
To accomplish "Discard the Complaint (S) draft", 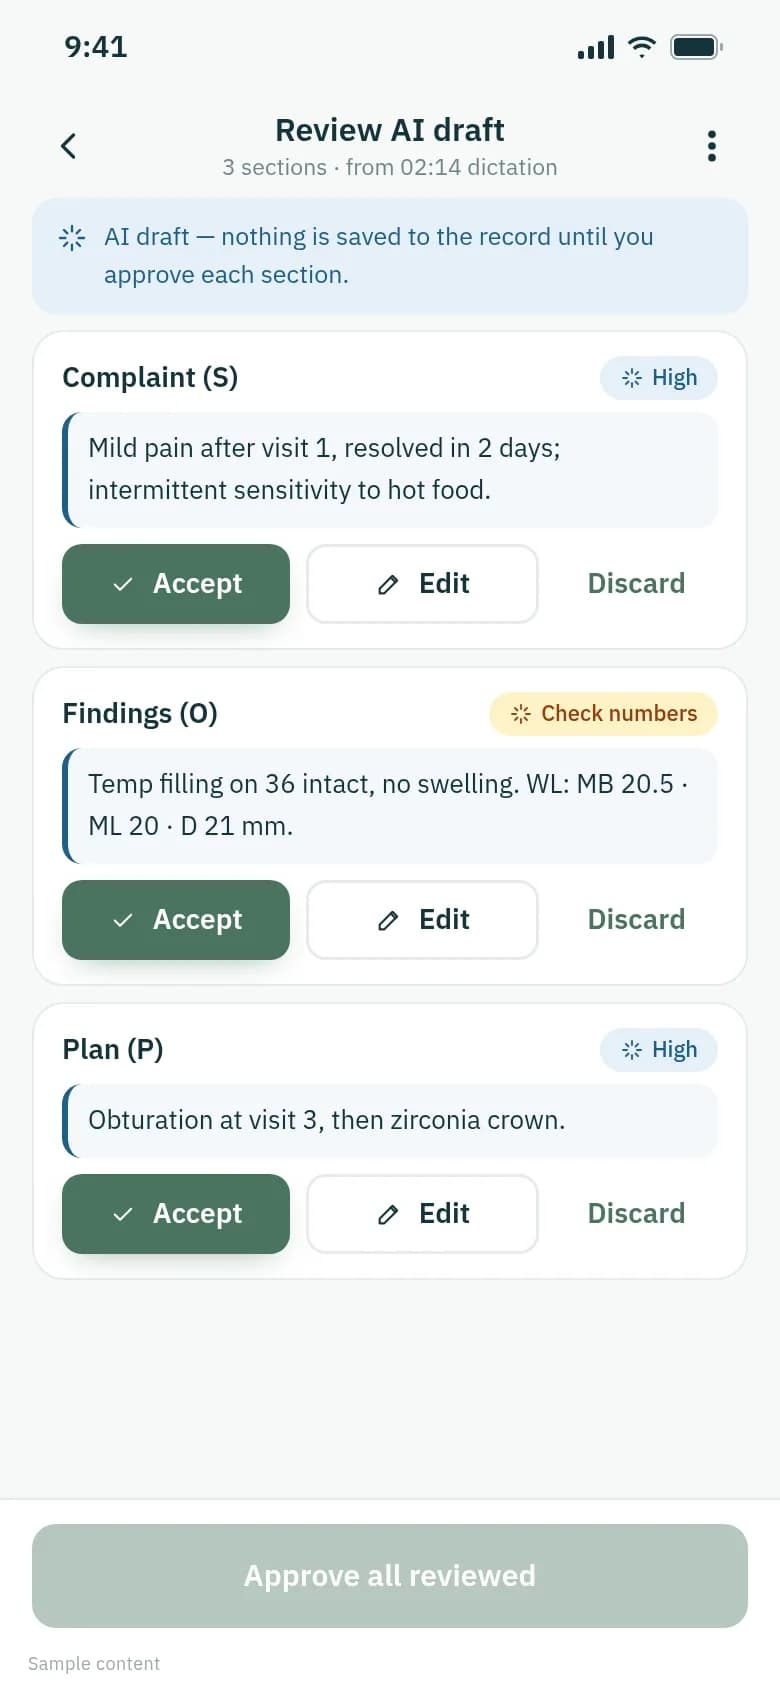I will pos(636,584).
